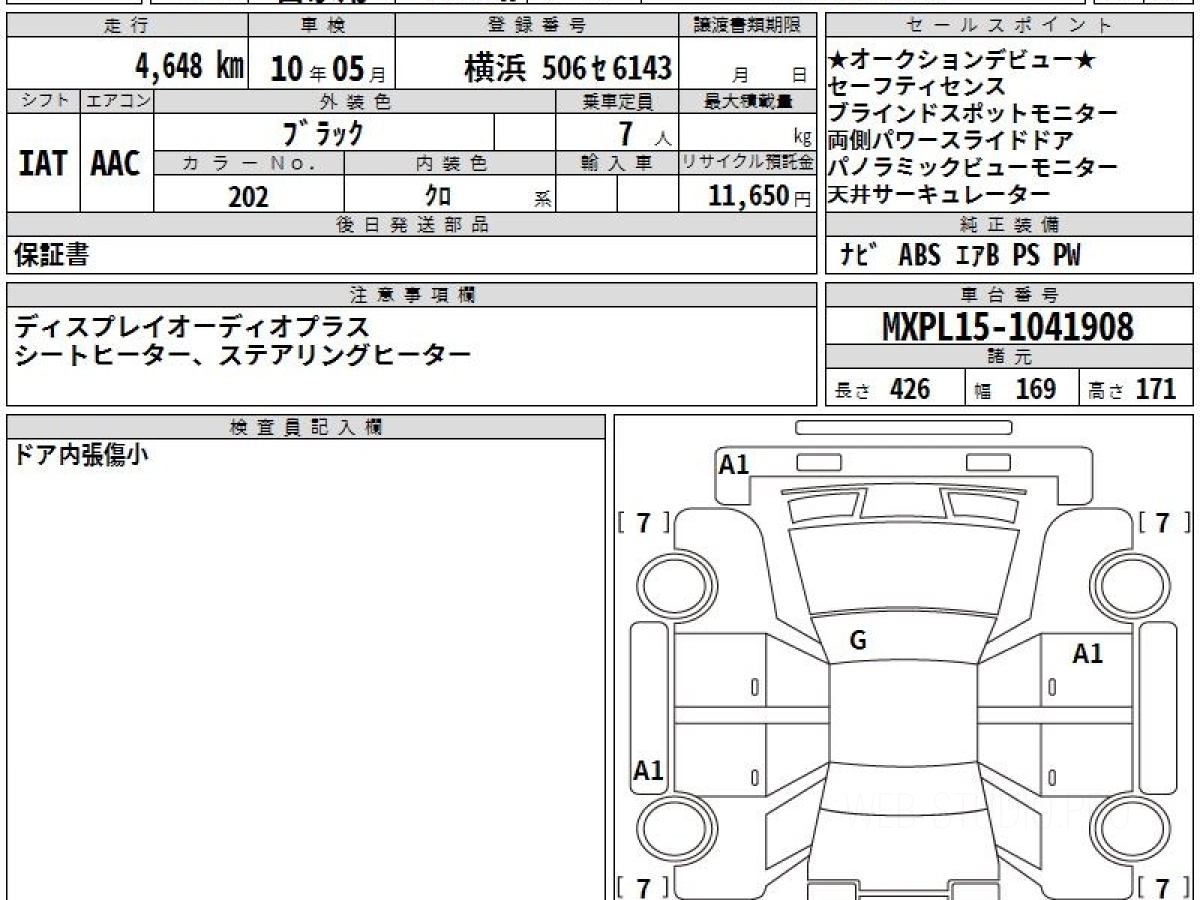Select chassis number MXPL15-1041908
Viewport: 1200px width, 900px height.
(1008, 326)
